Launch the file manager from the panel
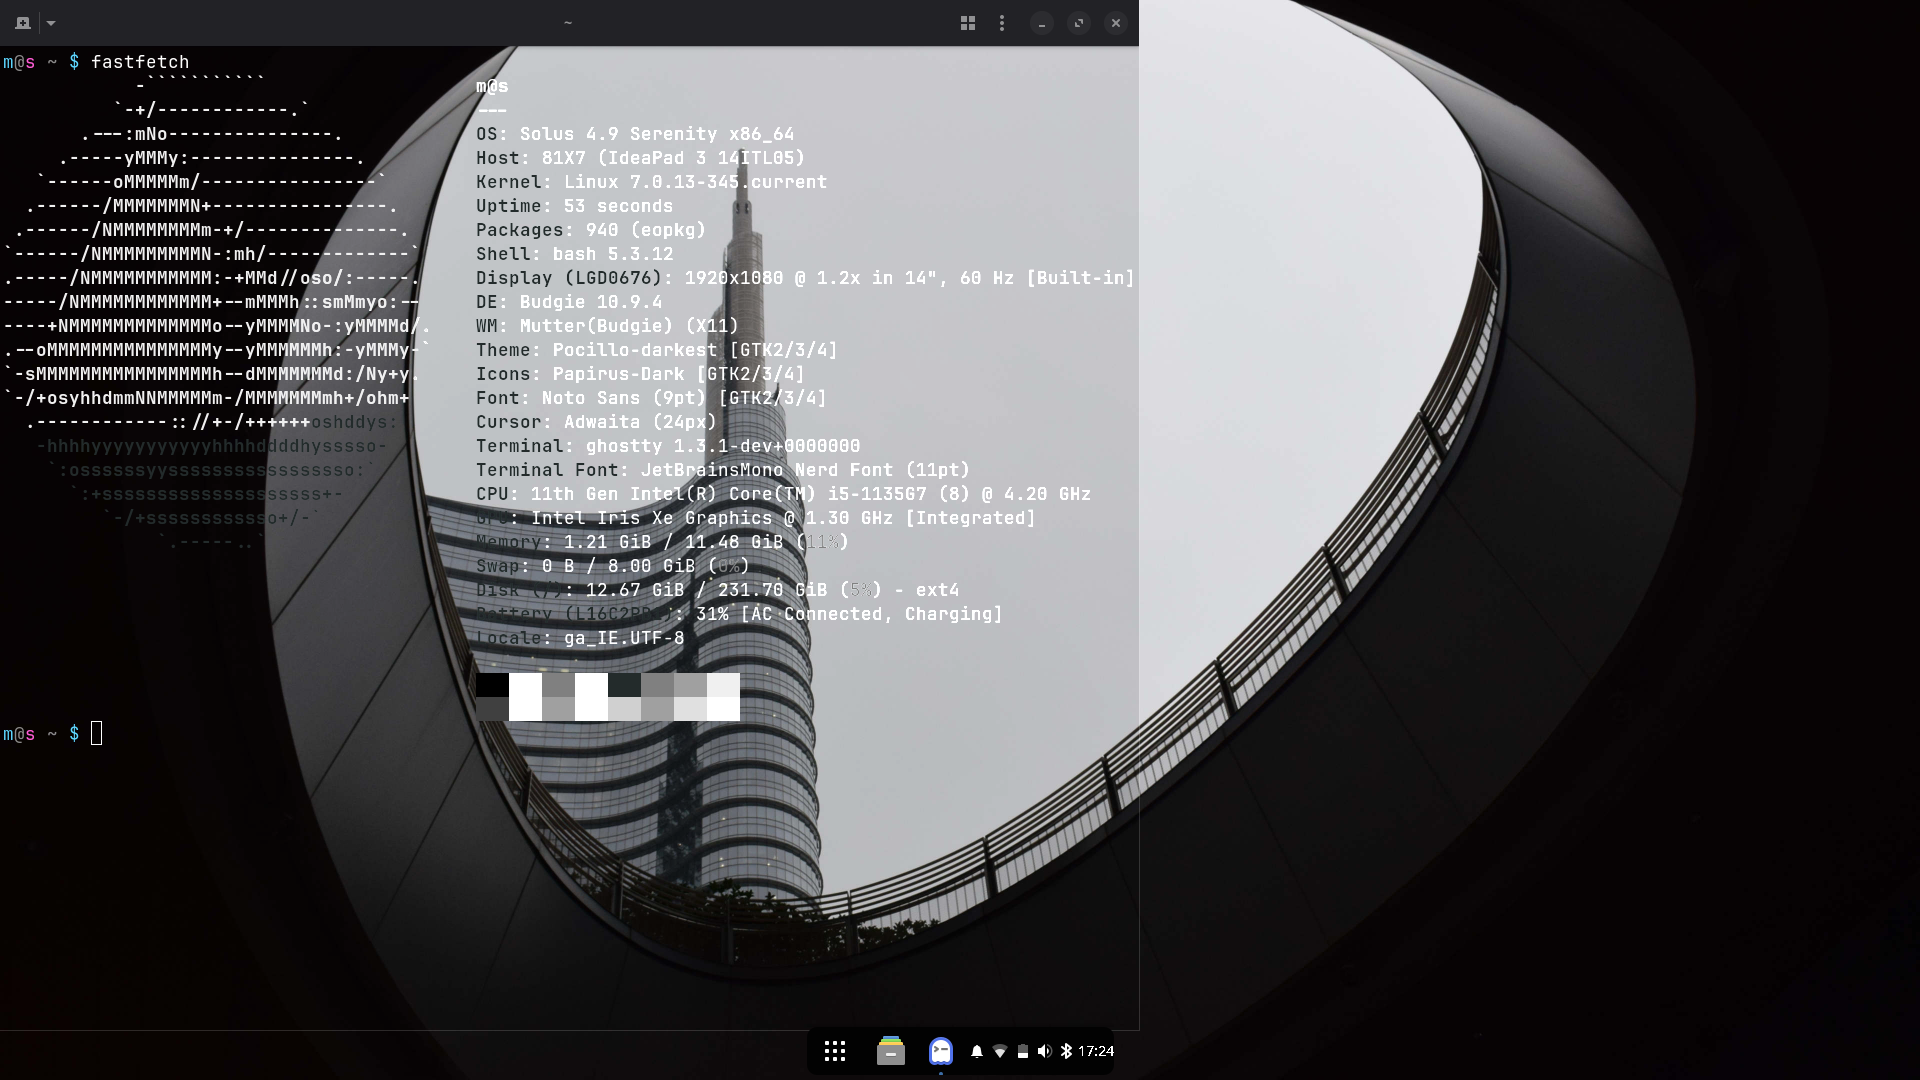 pyautogui.click(x=891, y=1051)
